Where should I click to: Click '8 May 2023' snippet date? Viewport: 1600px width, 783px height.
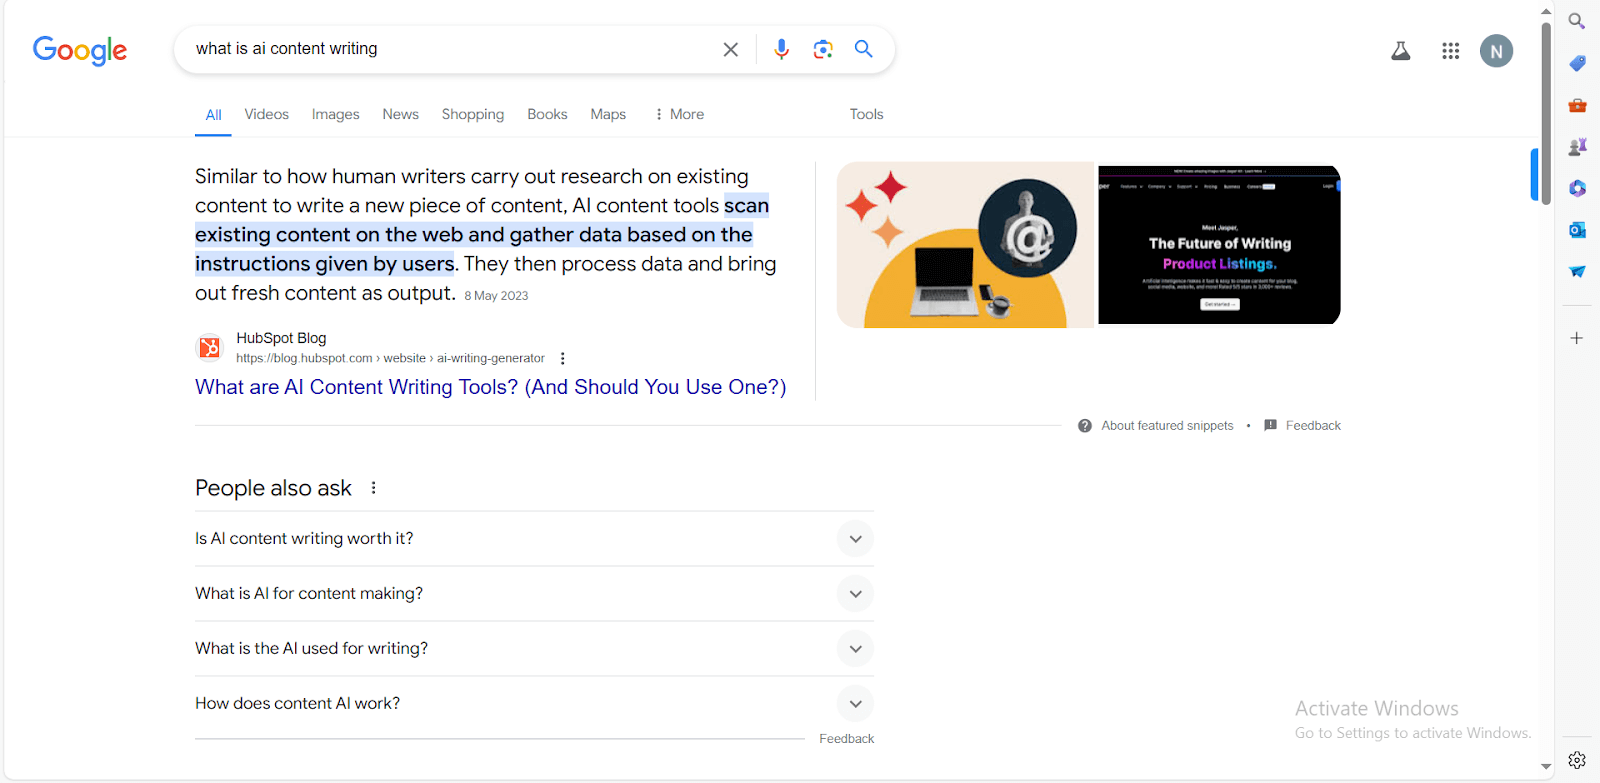click(x=496, y=296)
